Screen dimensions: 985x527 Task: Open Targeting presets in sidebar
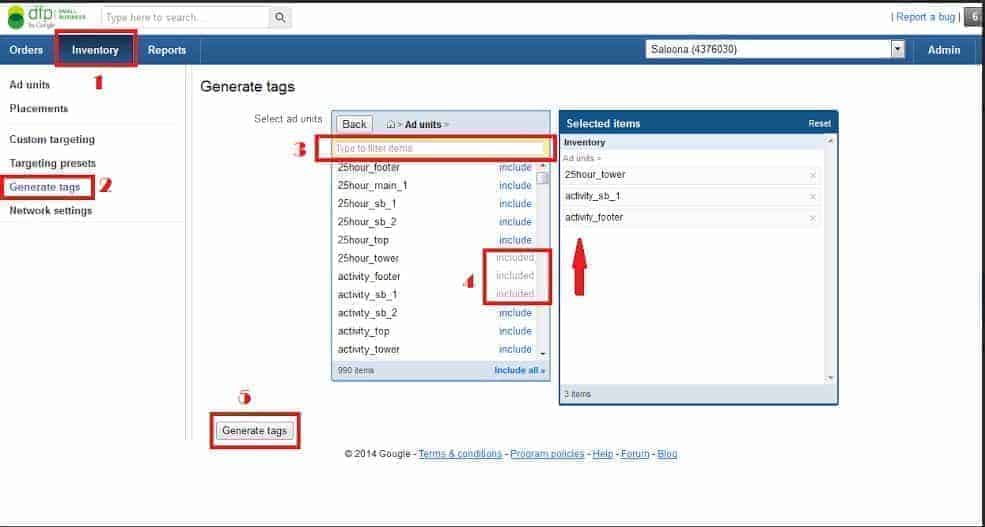pos(53,163)
